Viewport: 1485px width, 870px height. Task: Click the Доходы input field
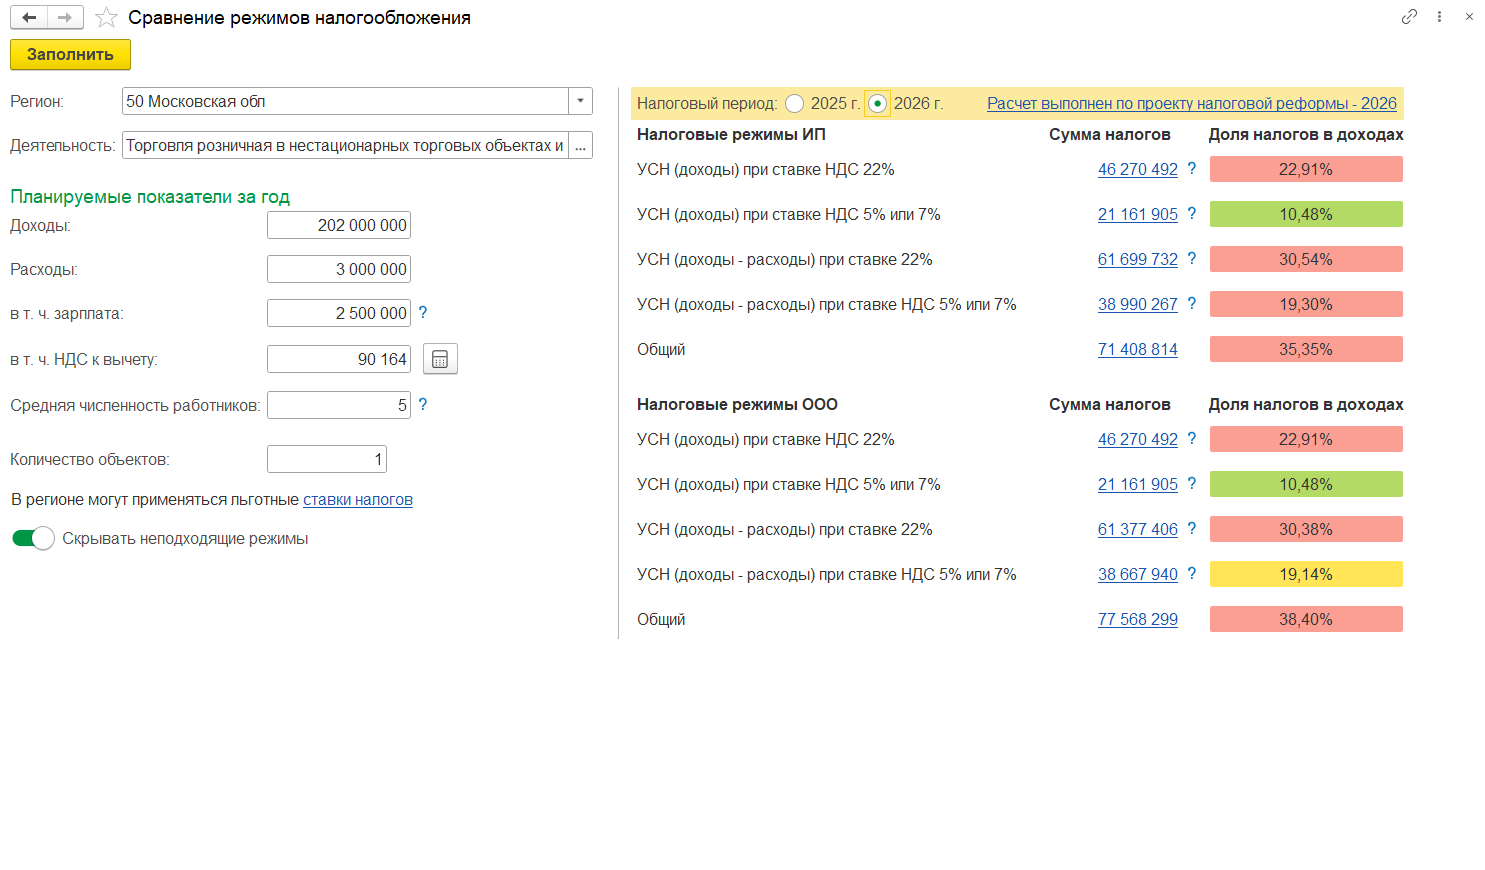tap(339, 226)
